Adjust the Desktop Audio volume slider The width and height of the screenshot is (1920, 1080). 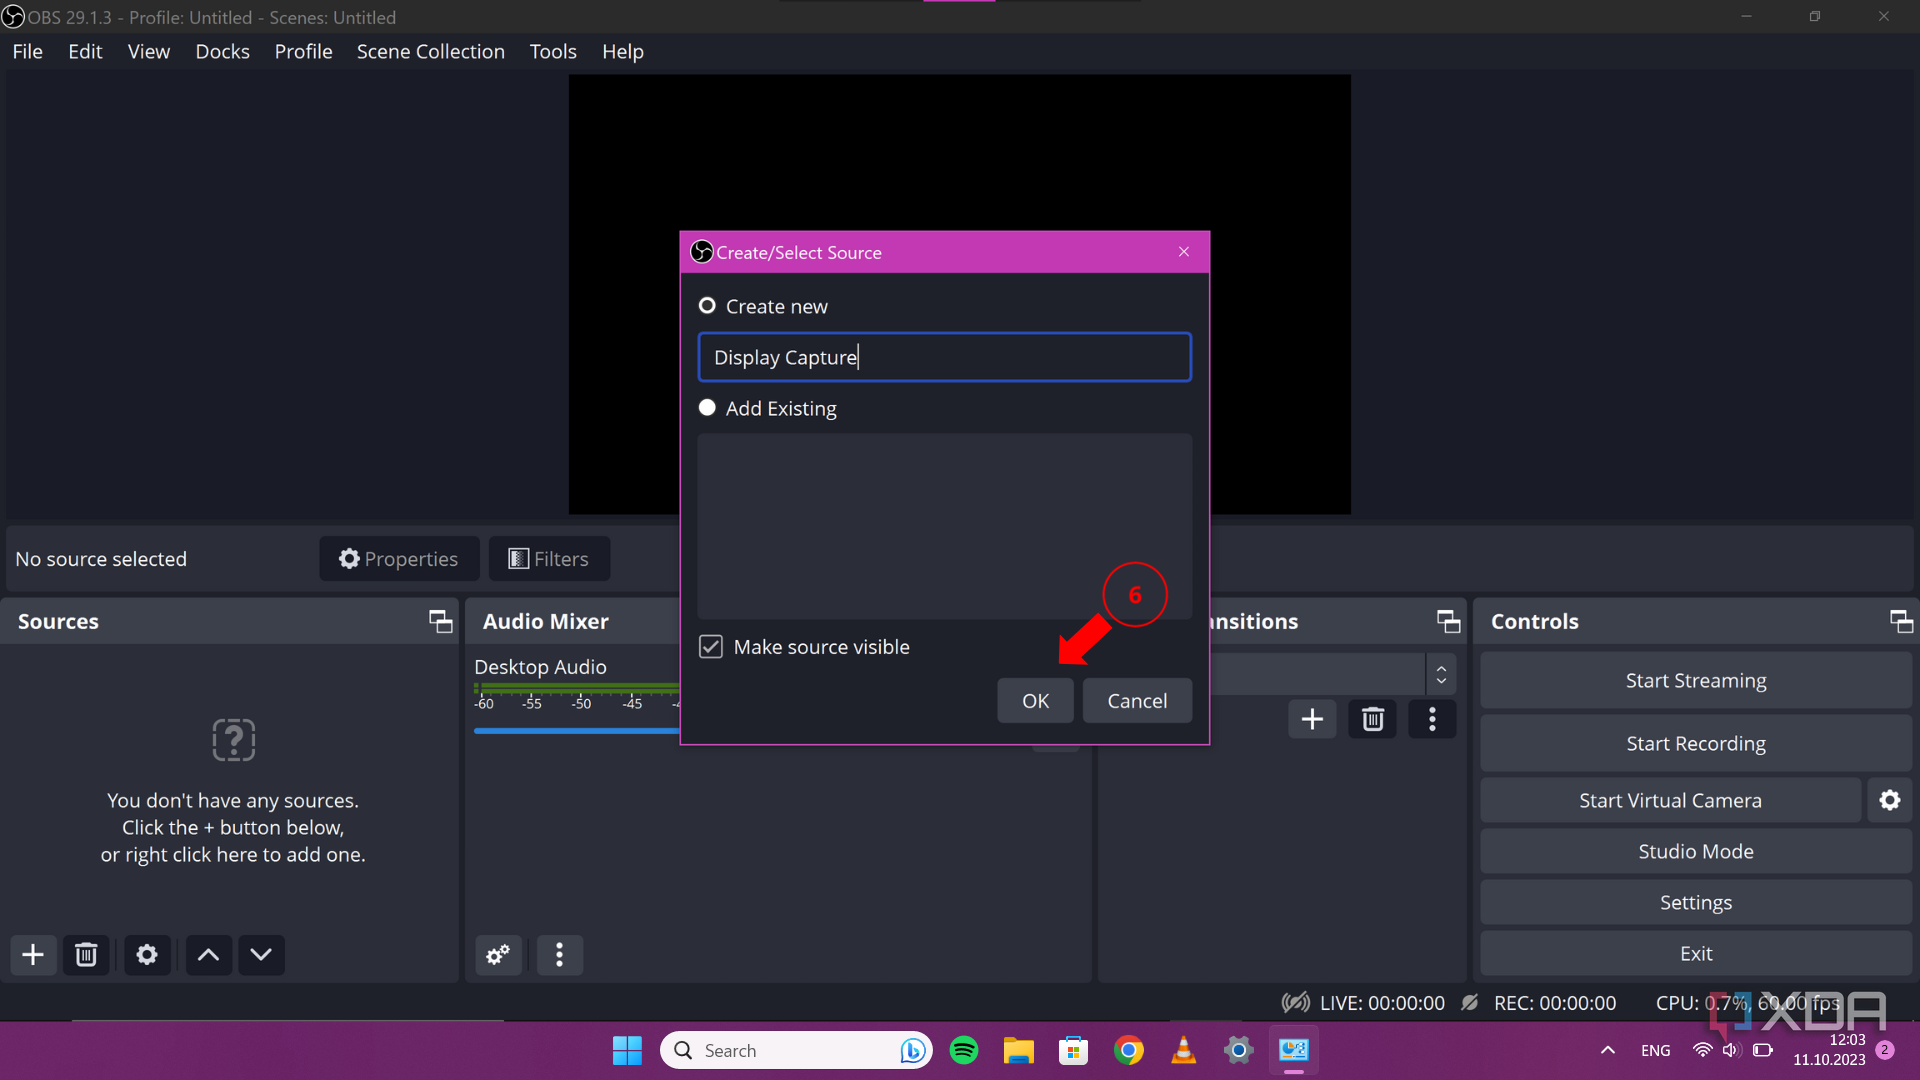[575, 731]
